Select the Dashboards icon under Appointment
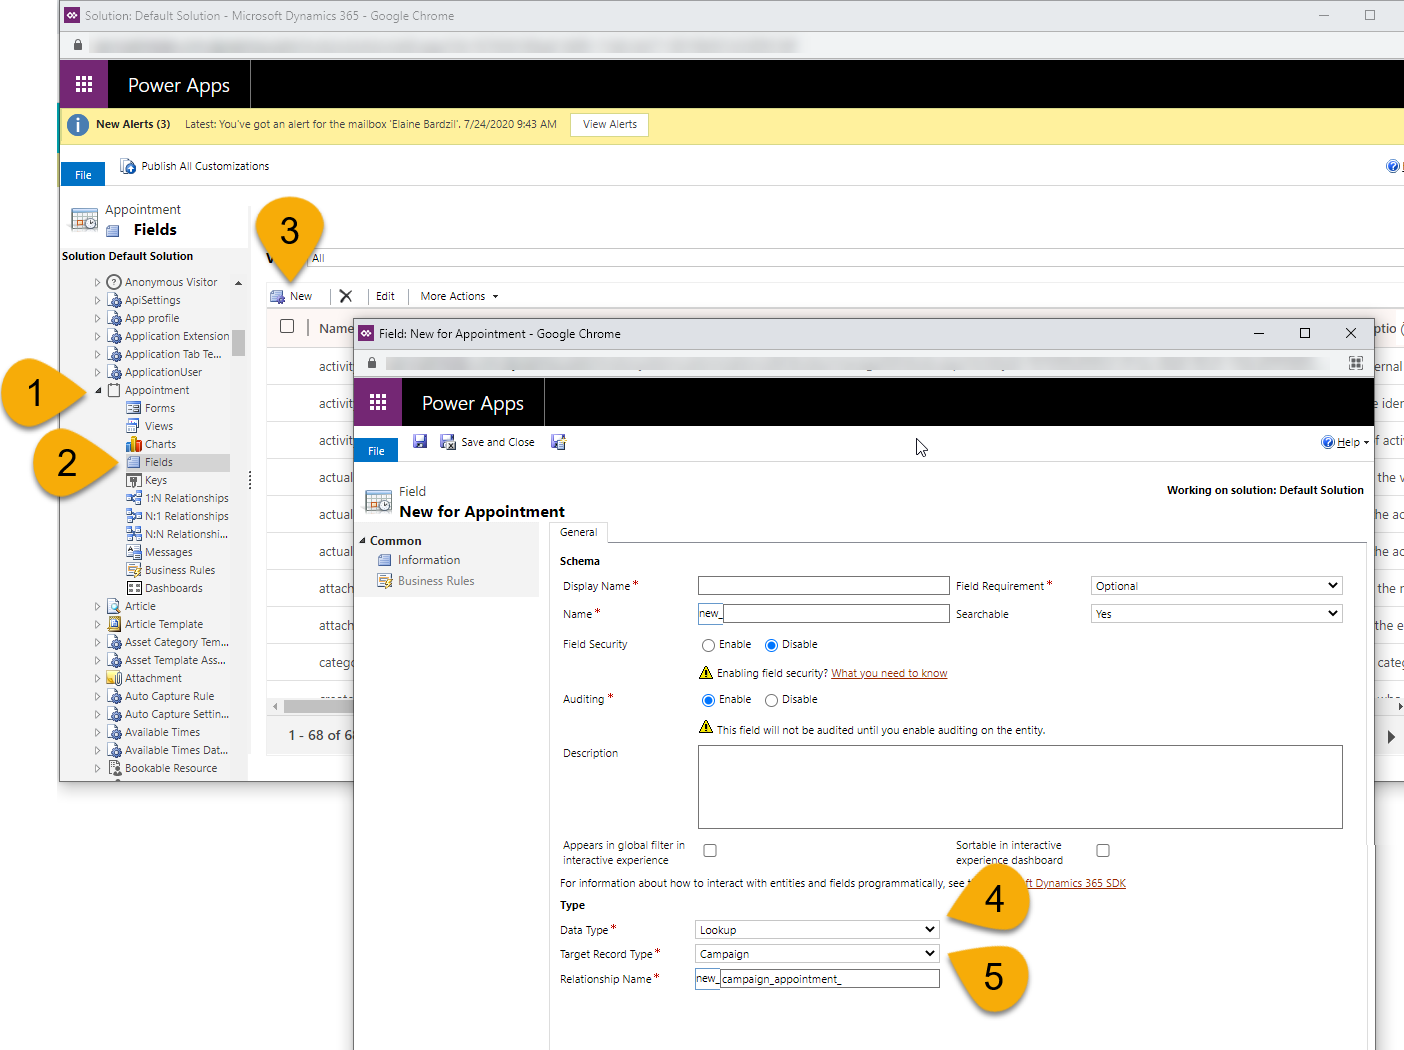1404x1050 pixels. click(x=133, y=588)
